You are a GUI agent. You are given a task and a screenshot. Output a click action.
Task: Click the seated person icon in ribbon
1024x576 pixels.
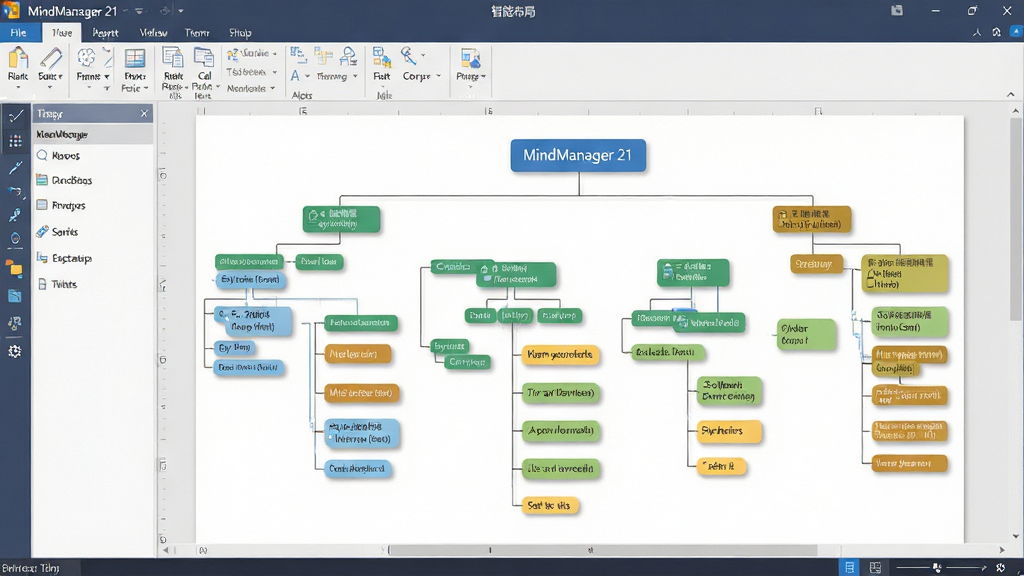tap(349, 57)
